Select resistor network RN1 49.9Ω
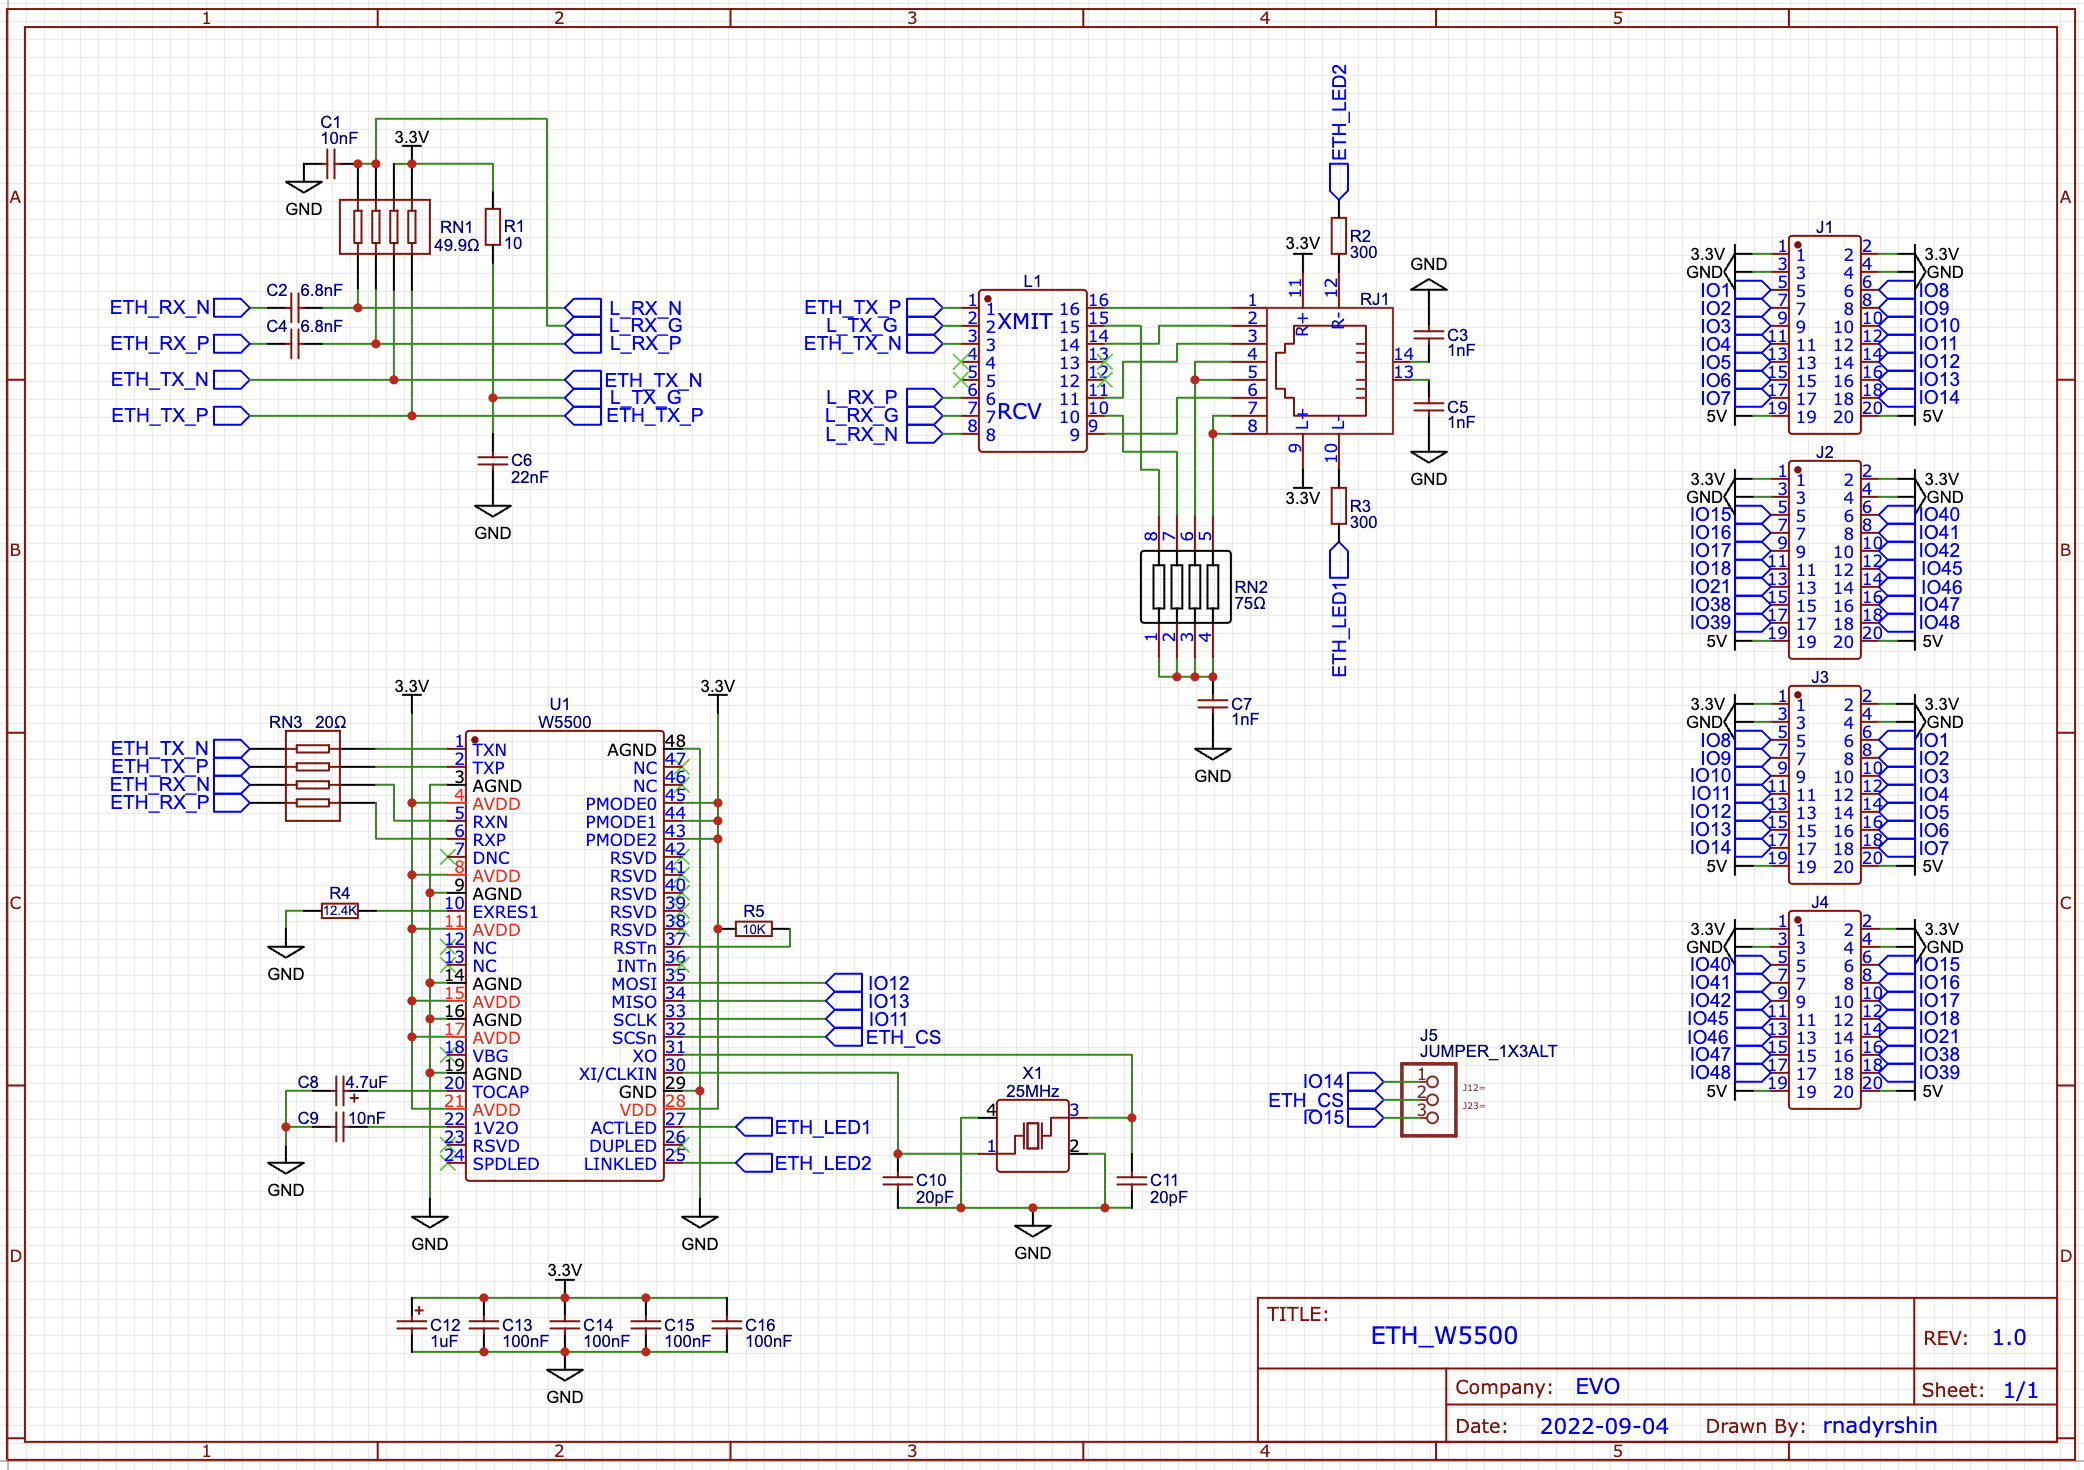The height and width of the screenshot is (1470, 2084). click(x=384, y=227)
